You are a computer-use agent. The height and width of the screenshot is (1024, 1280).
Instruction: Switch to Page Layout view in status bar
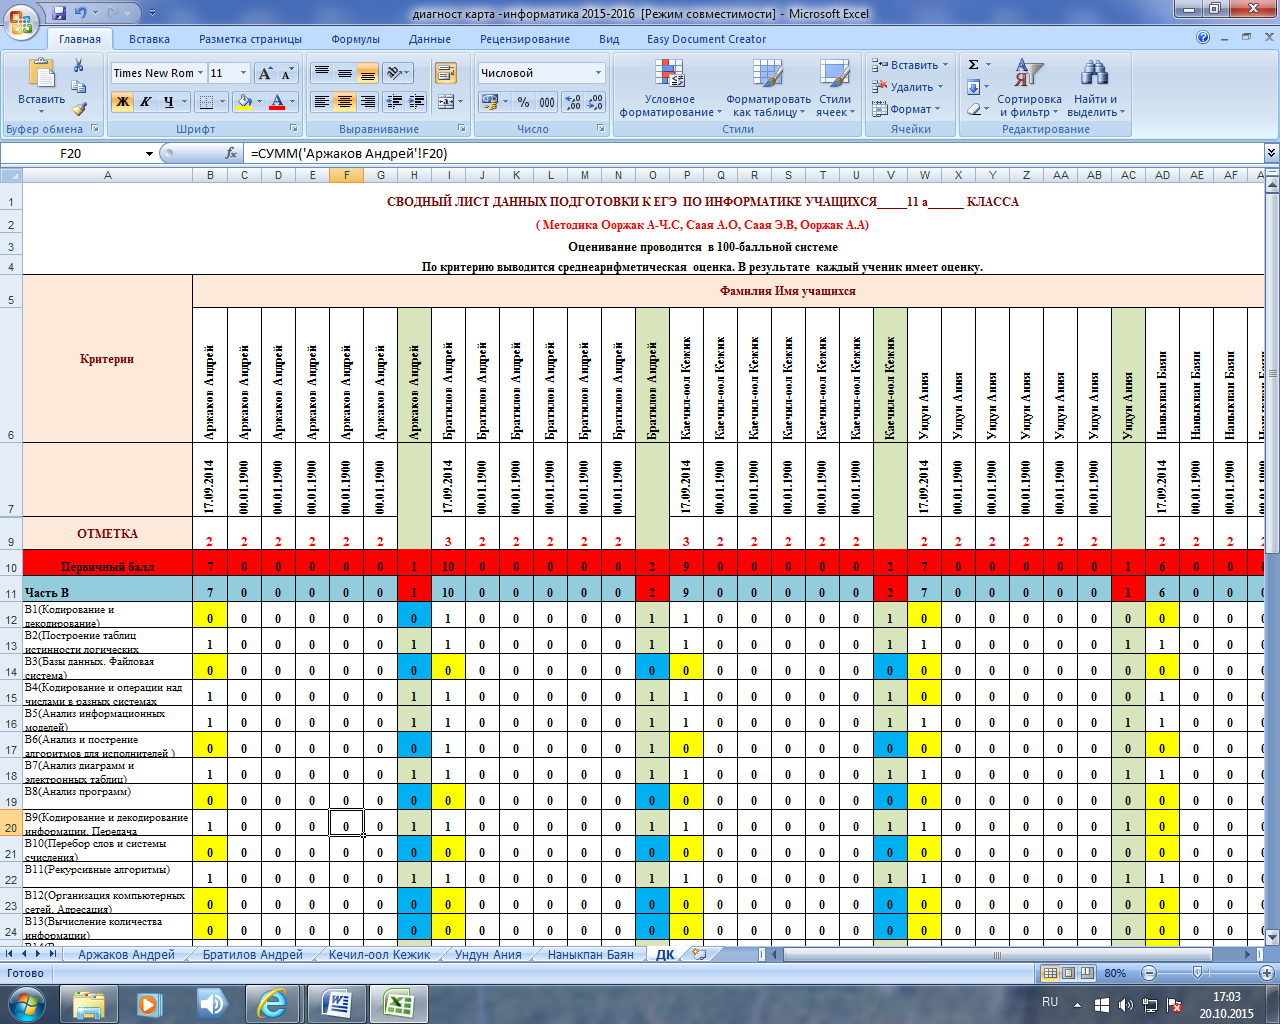click(1069, 973)
